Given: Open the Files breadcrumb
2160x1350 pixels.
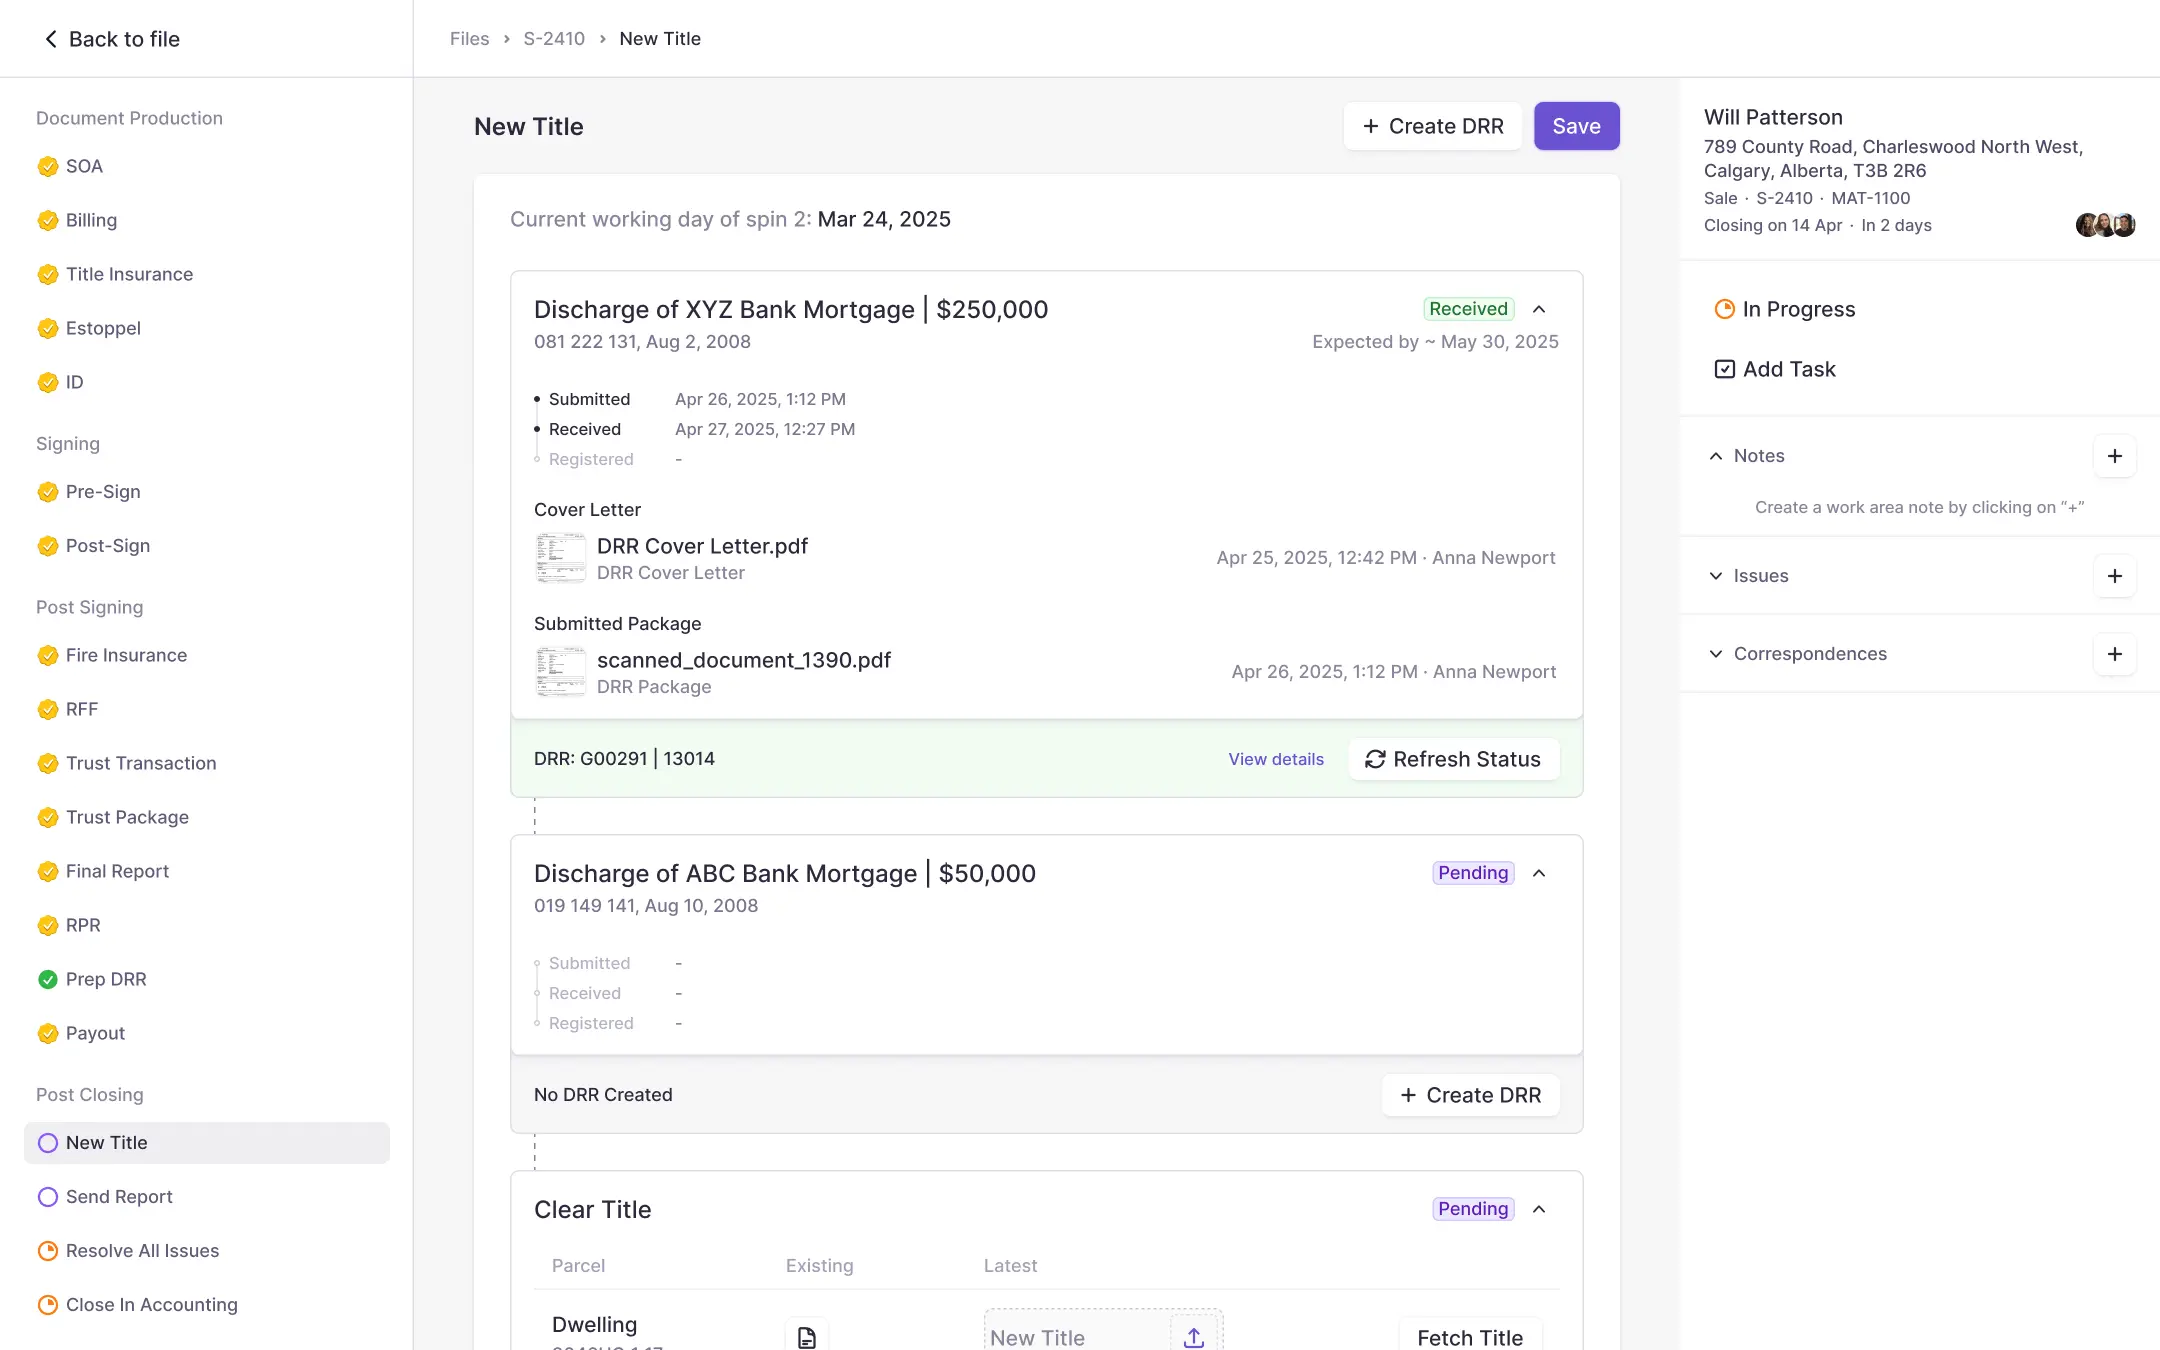Looking at the screenshot, I should (x=469, y=38).
